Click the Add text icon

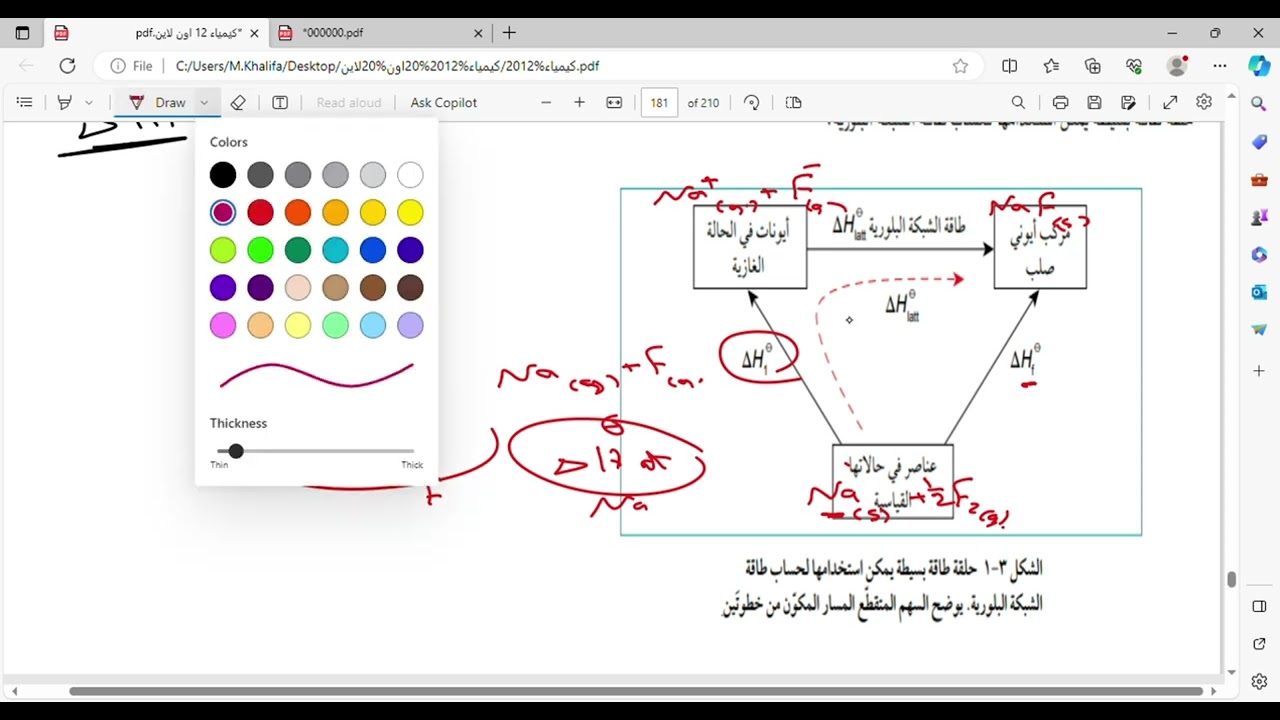(280, 102)
